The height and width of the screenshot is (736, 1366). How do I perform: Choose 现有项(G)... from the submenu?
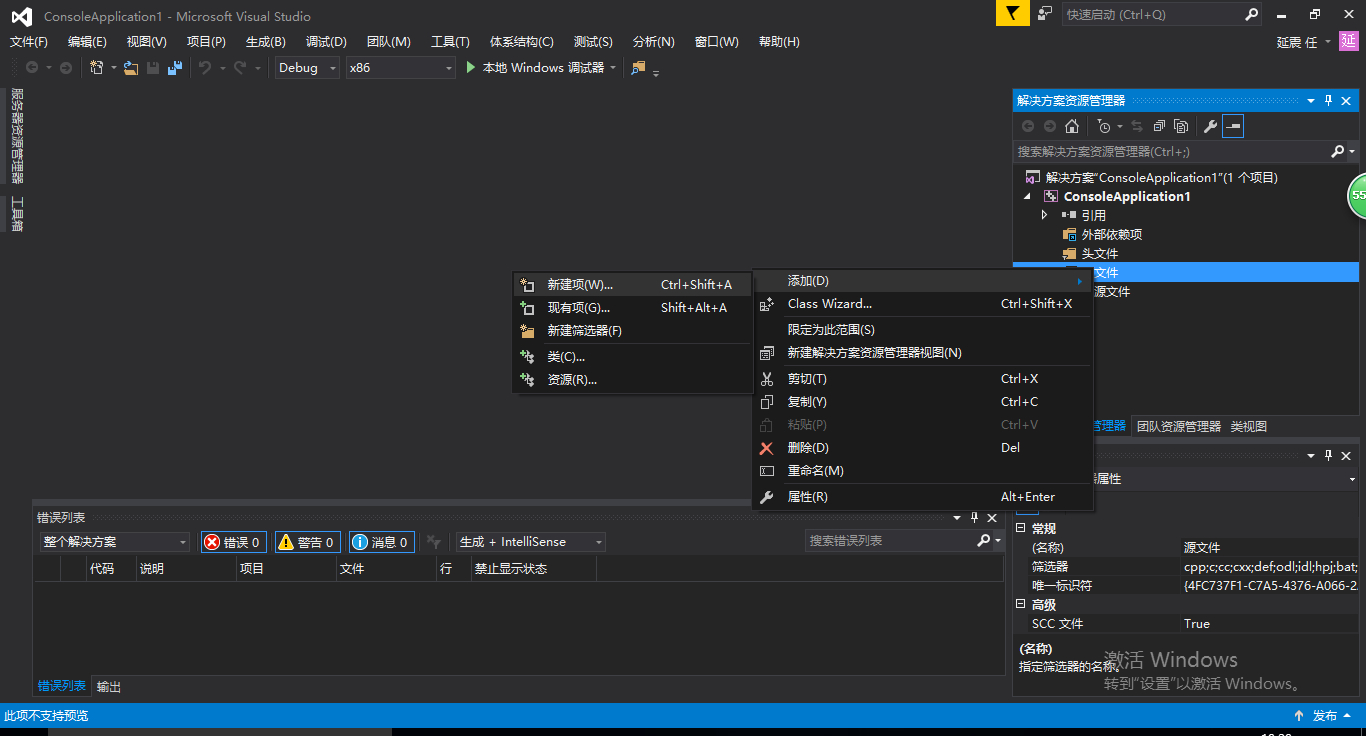click(632, 308)
